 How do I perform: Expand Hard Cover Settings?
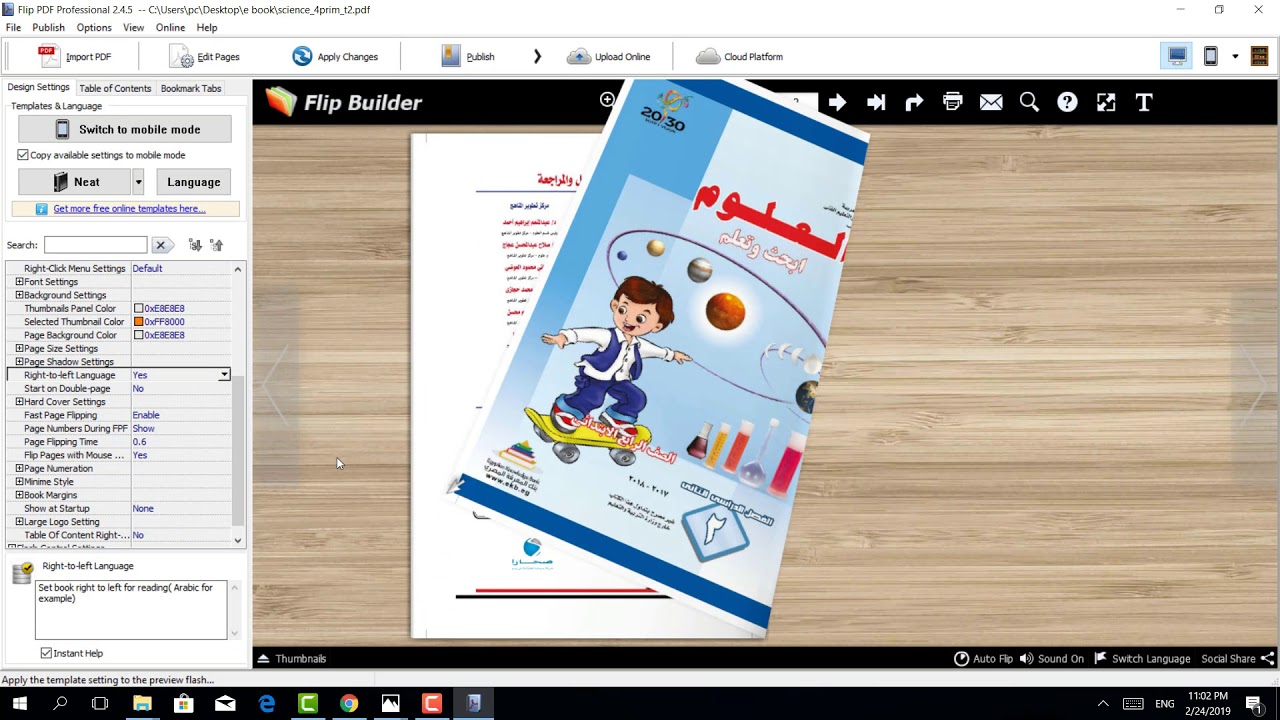(x=19, y=402)
